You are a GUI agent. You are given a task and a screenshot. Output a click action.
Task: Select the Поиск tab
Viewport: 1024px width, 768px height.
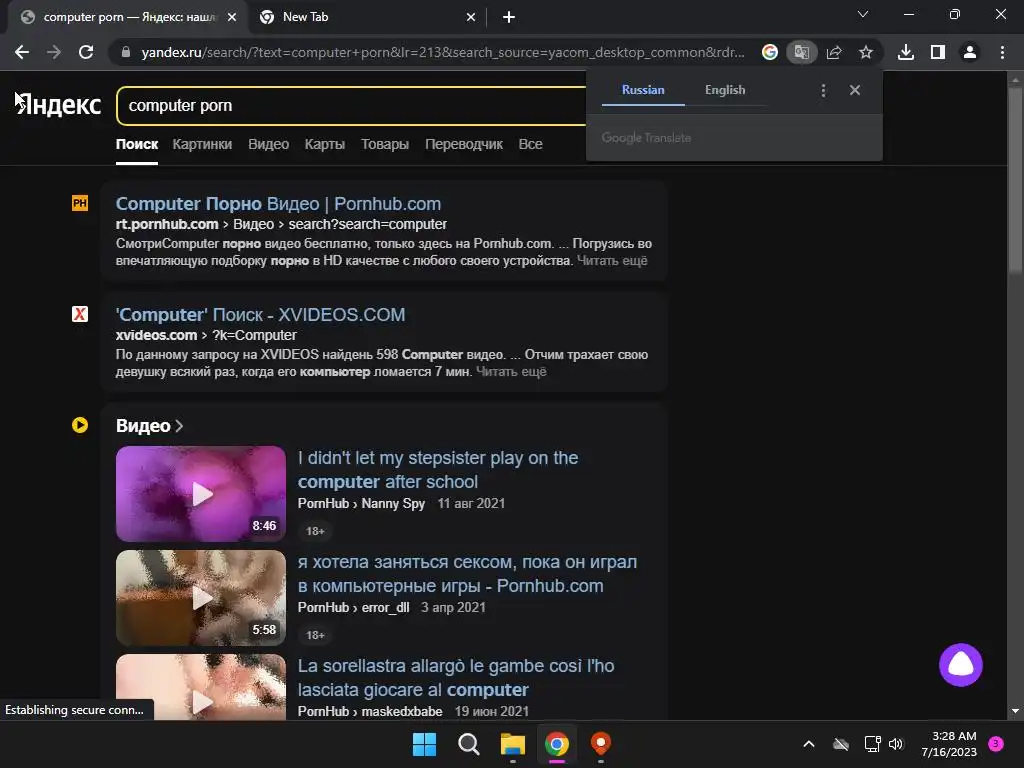(x=136, y=144)
